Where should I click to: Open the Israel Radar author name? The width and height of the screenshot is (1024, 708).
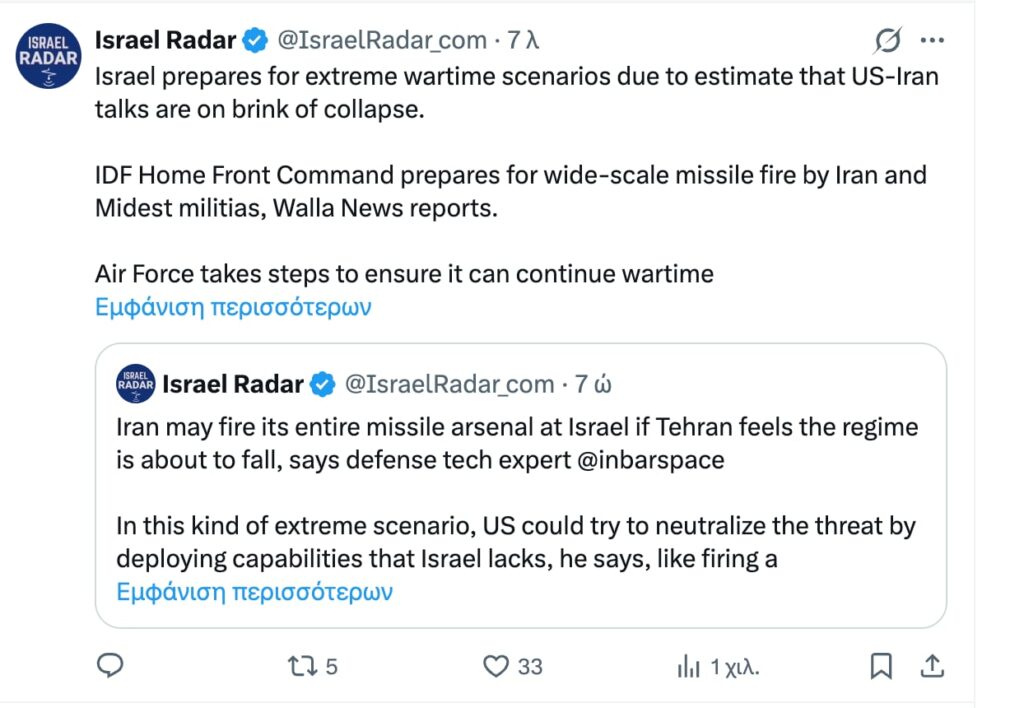(x=165, y=40)
